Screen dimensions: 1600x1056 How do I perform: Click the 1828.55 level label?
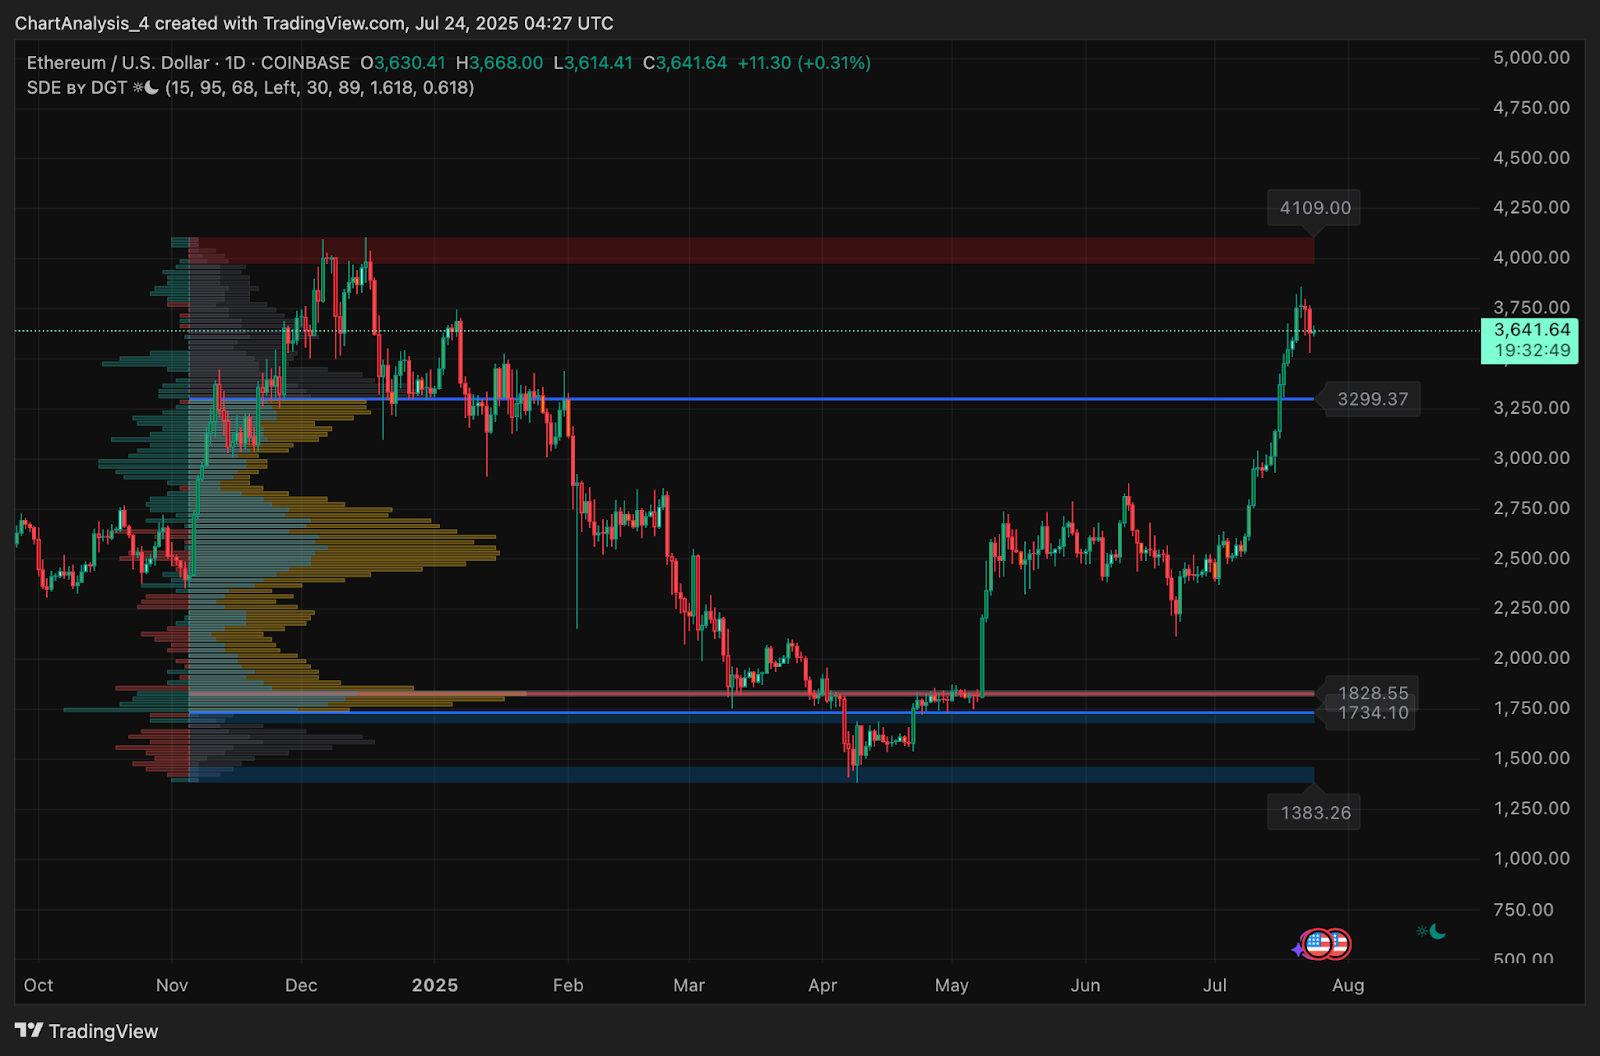1373,693
